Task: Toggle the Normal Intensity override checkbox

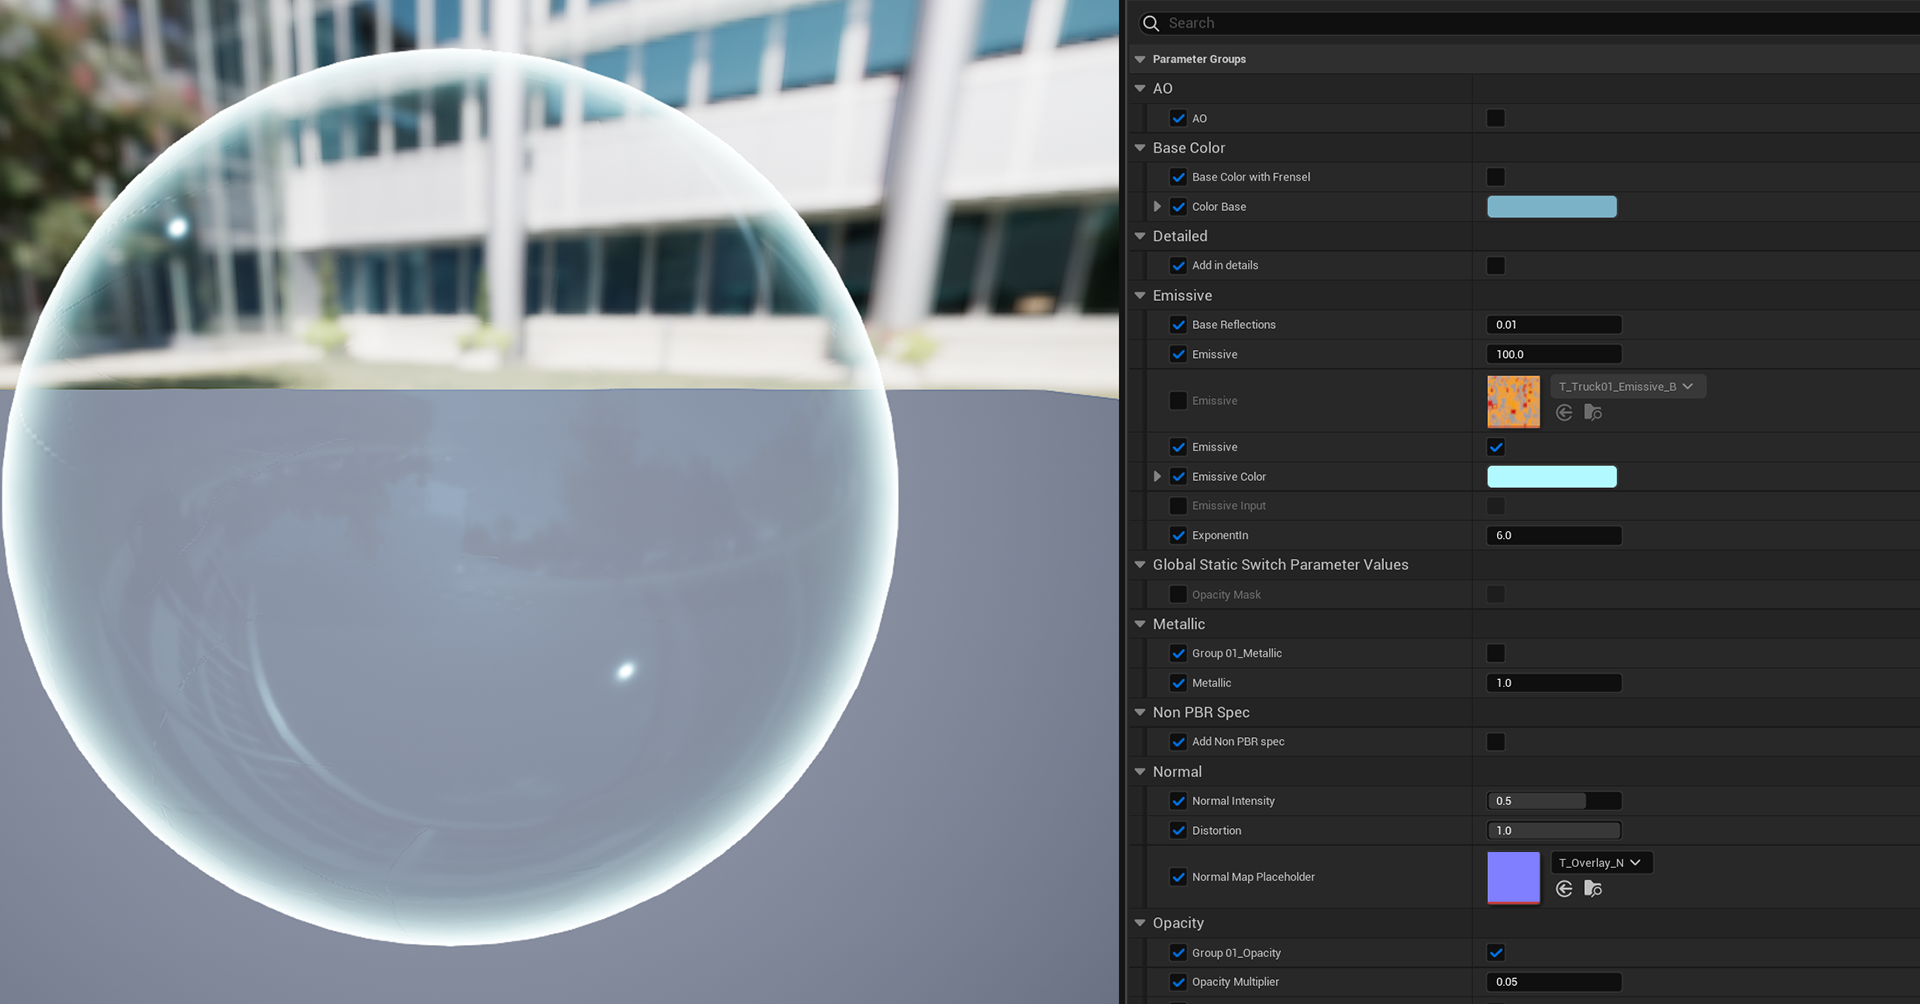Action: click(x=1178, y=801)
